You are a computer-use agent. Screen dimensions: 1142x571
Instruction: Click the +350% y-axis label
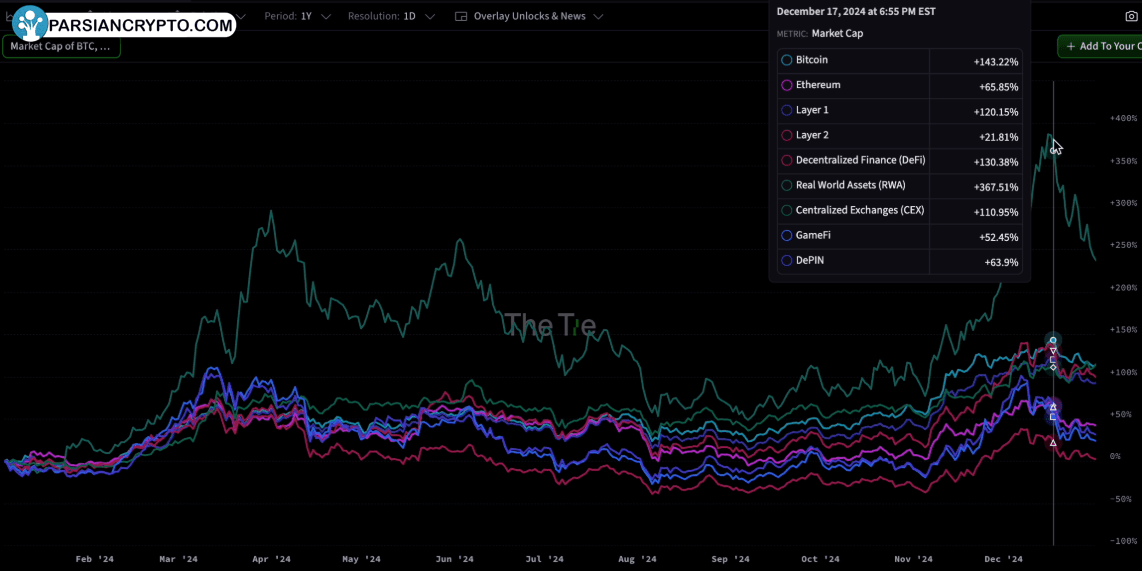click(1123, 160)
